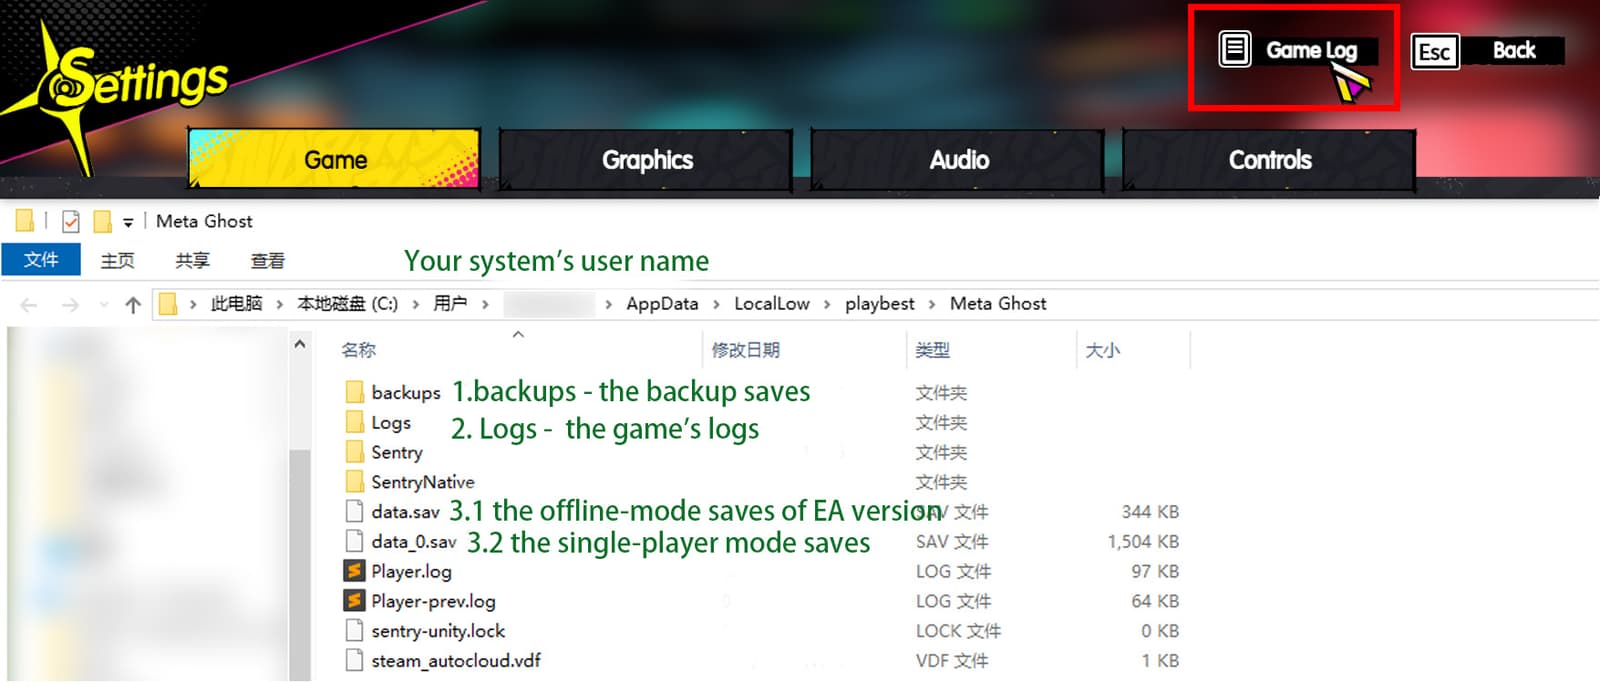Open recent locations dropdown arrow
Viewport: 1600px width, 684px height.
point(103,305)
